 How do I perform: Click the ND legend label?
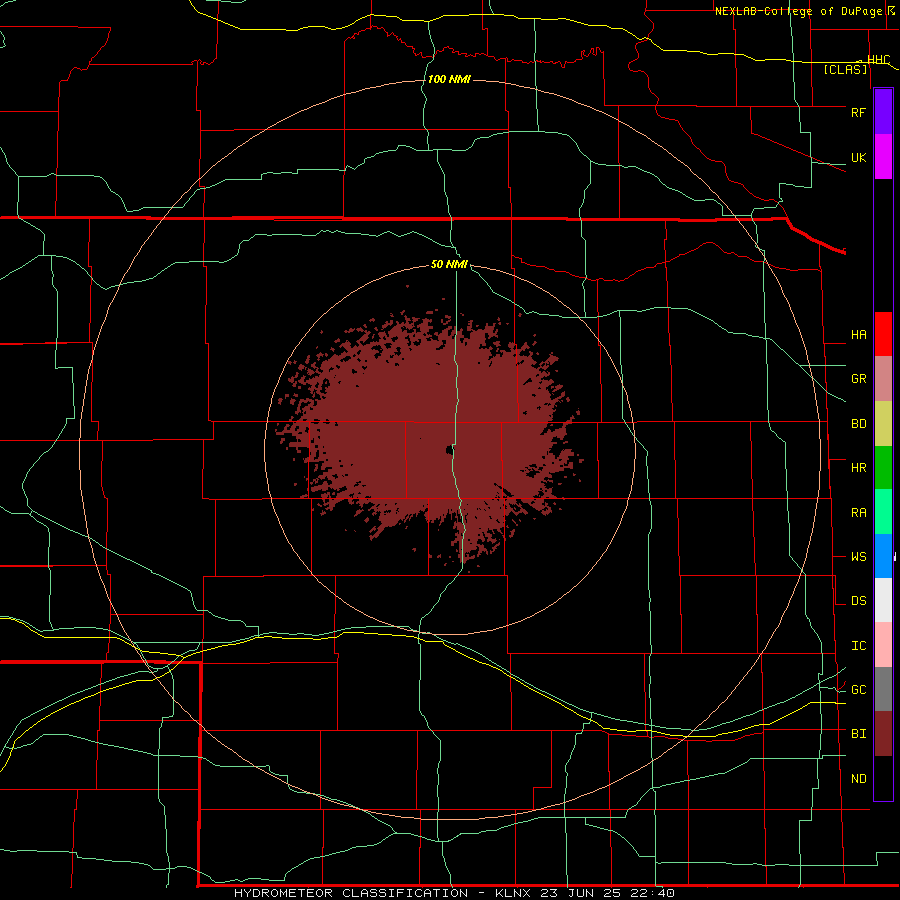(x=858, y=779)
